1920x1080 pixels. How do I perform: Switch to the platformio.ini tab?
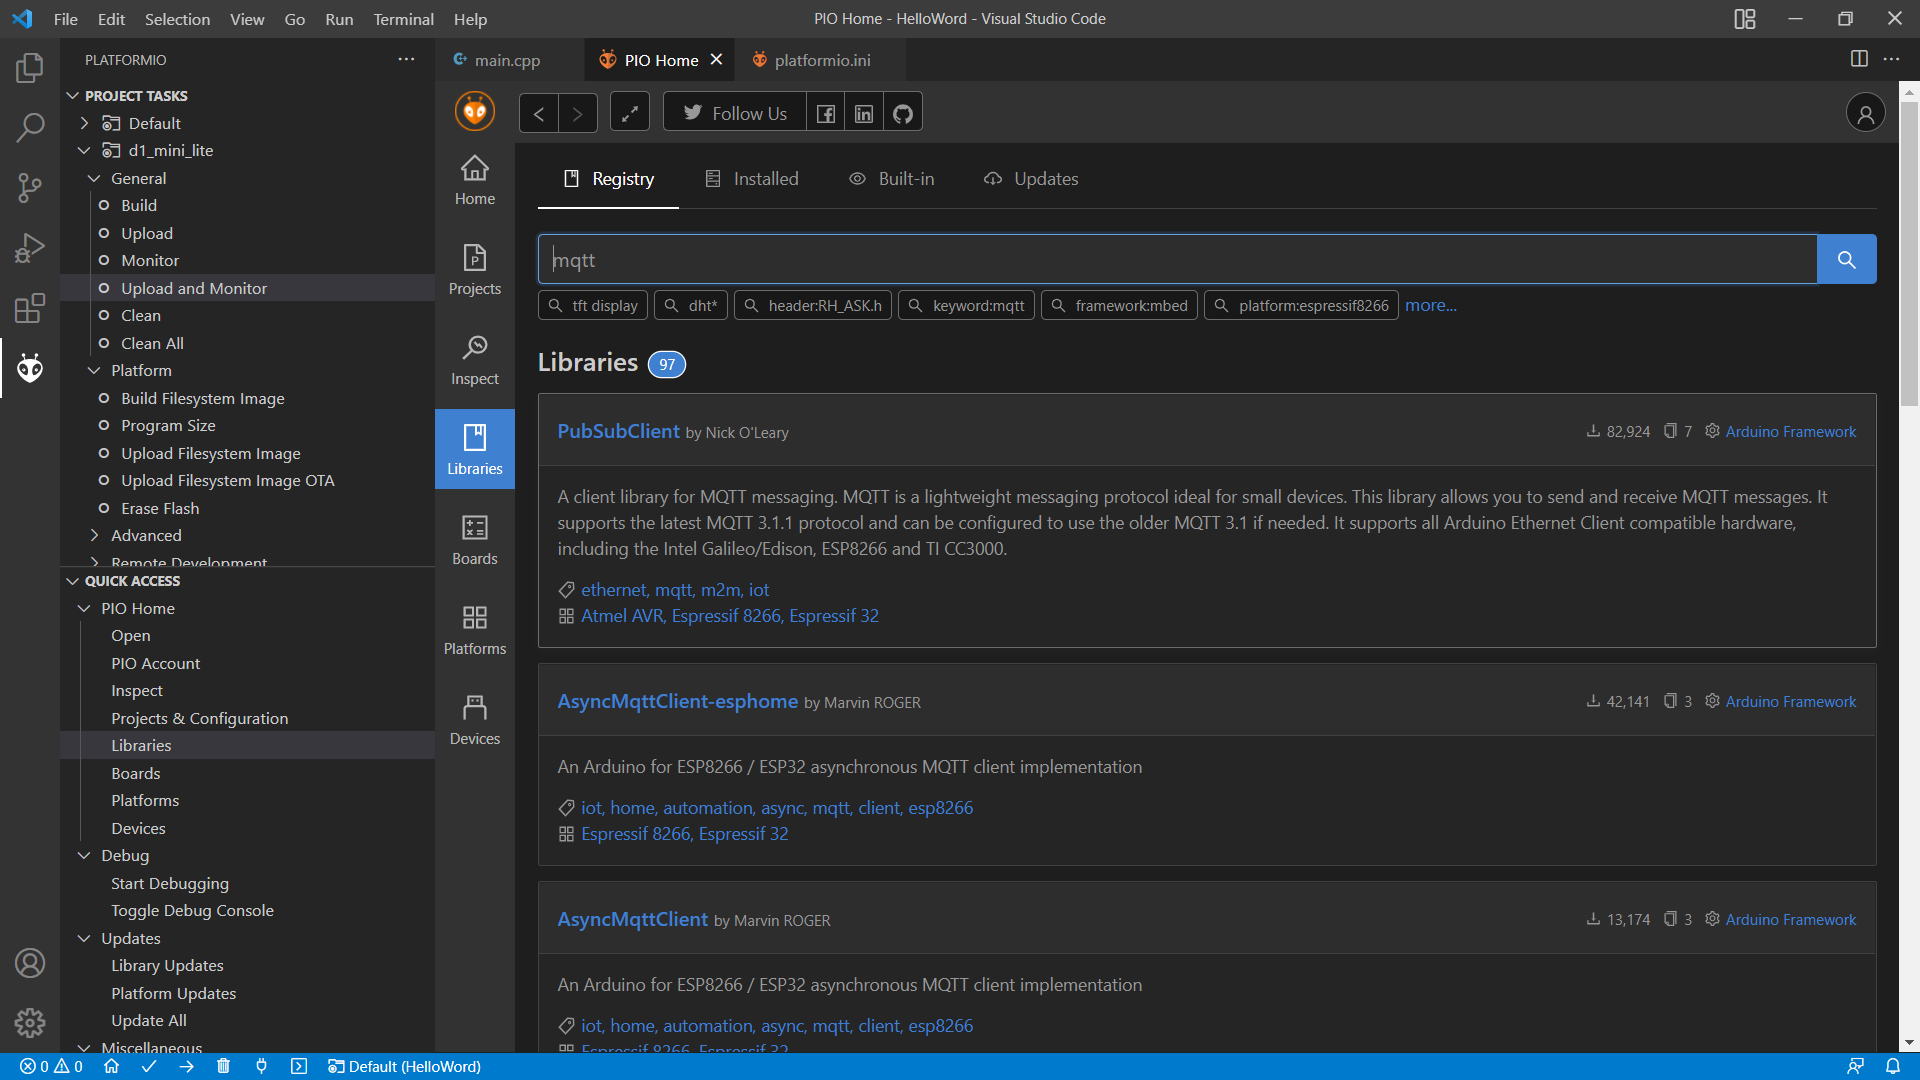tap(821, 60)
